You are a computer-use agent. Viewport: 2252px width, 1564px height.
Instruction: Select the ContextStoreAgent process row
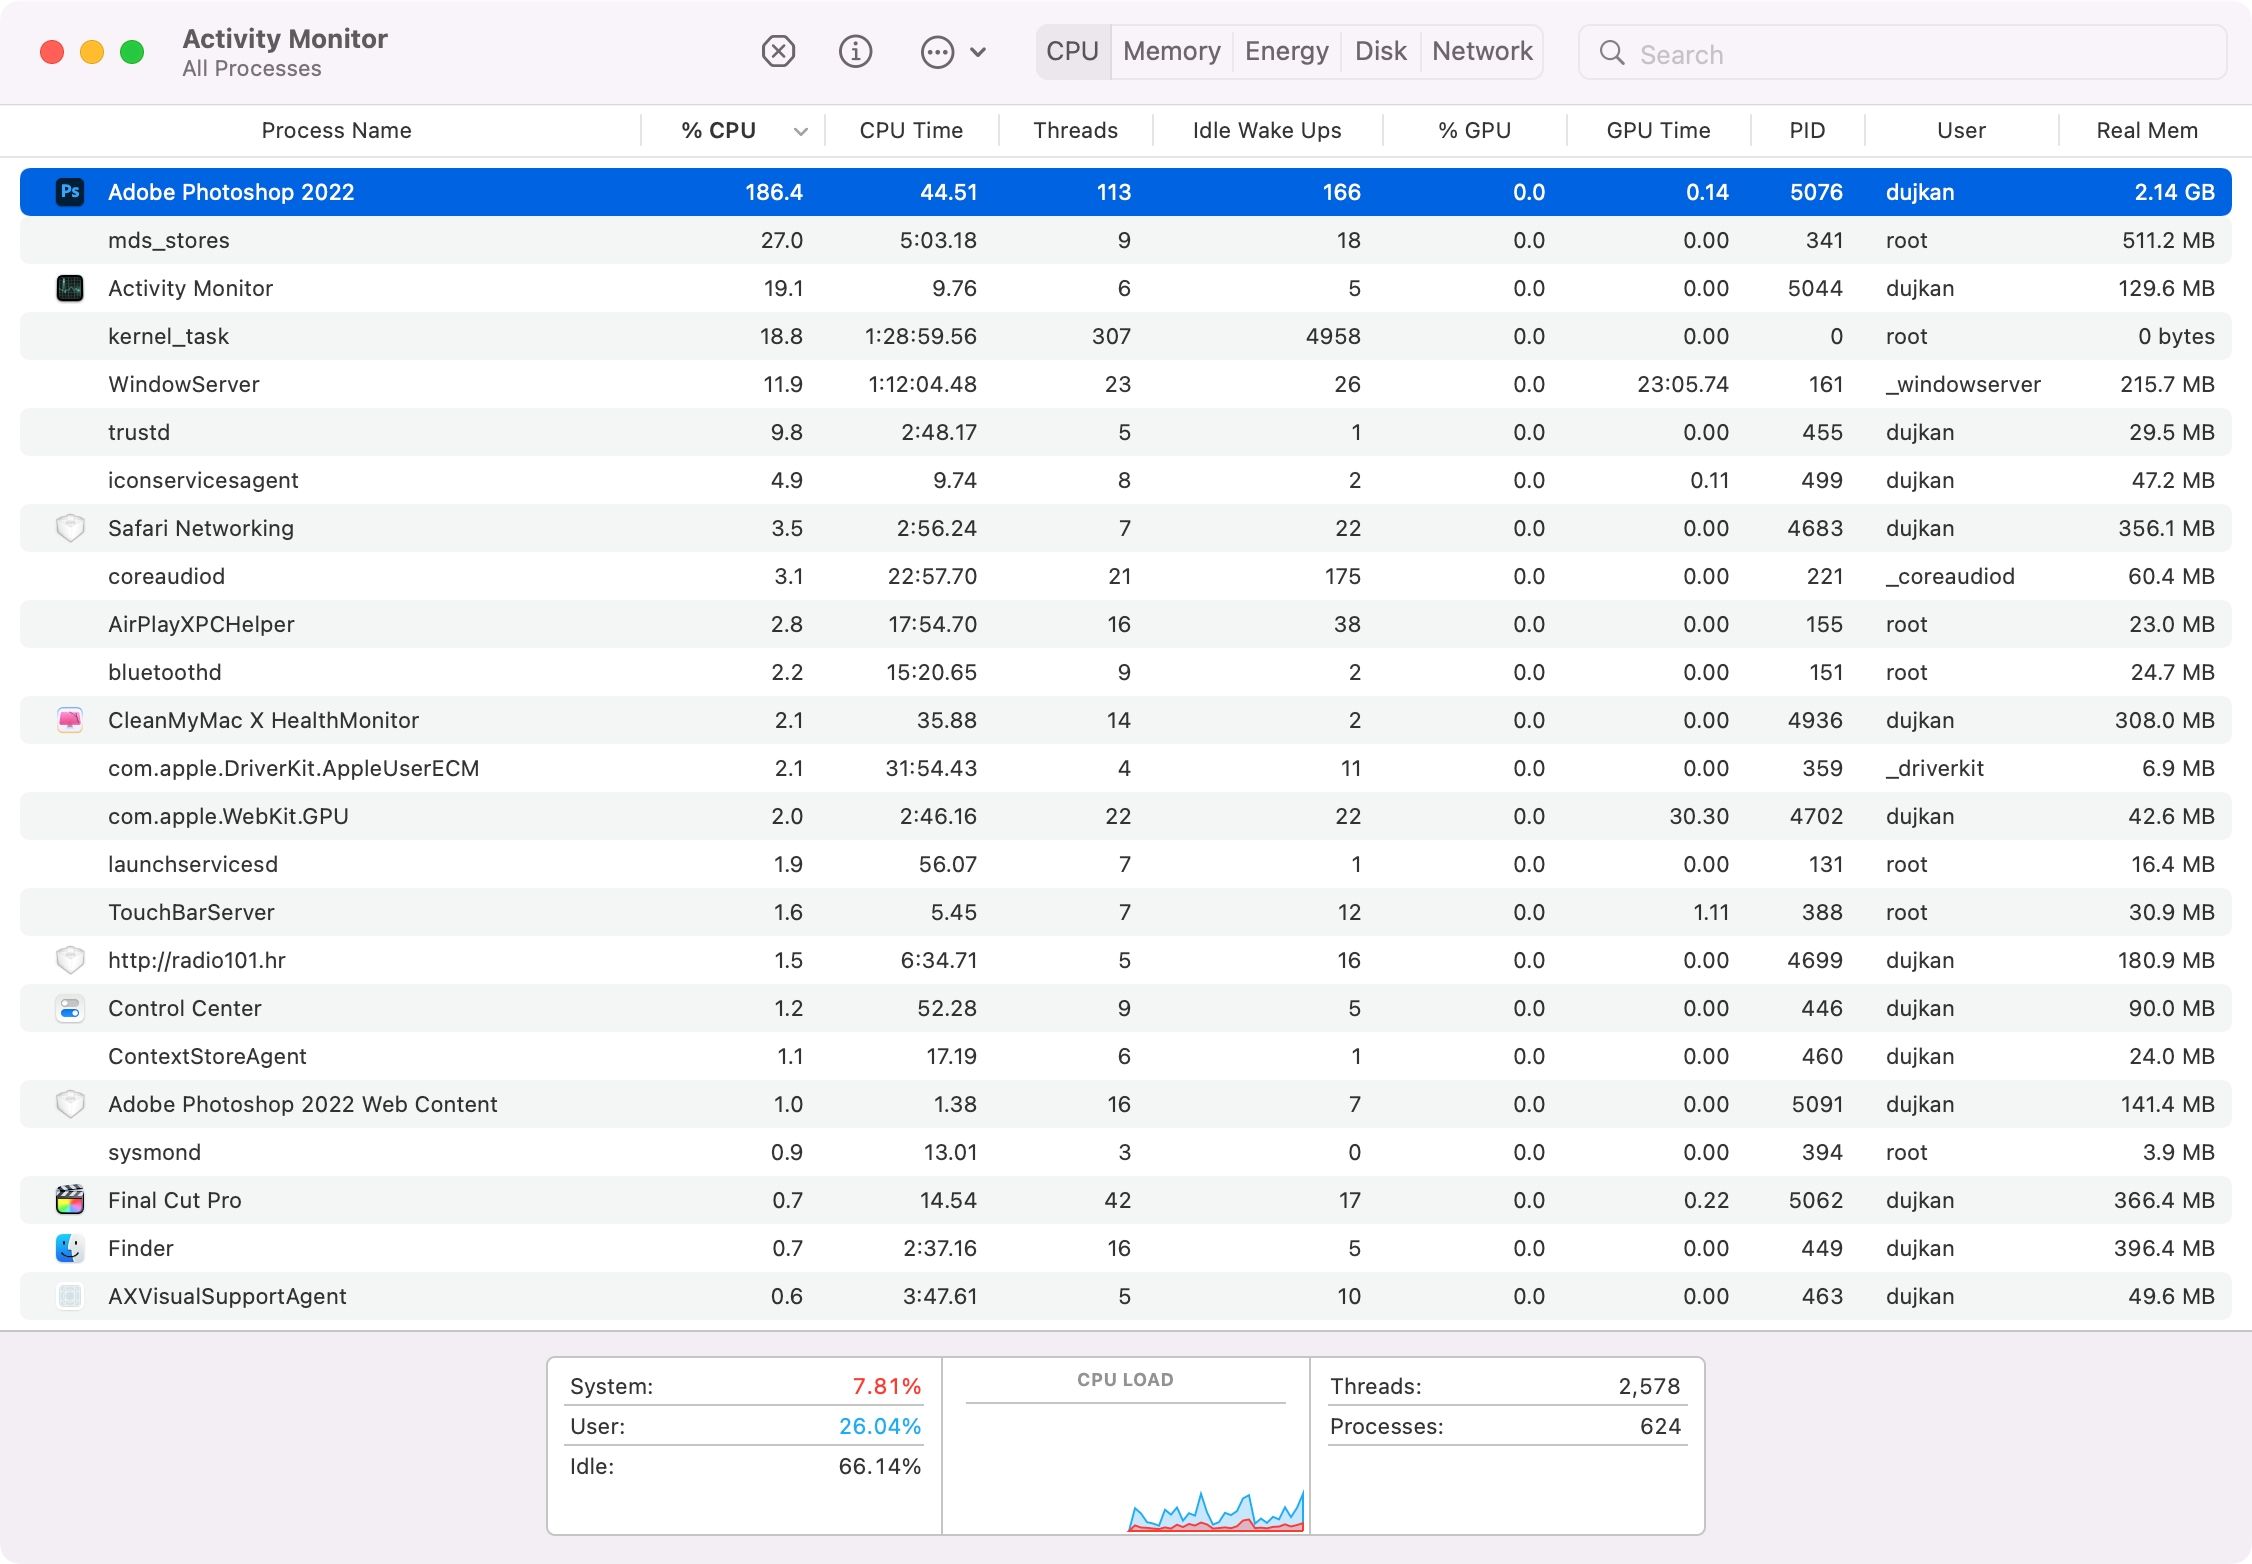[x=1126, y=1056]
